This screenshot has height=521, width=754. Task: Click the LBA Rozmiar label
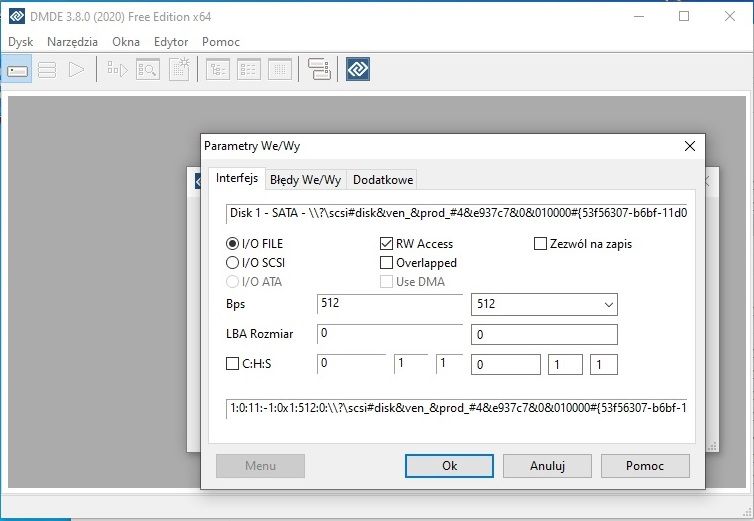click(260, 334)
